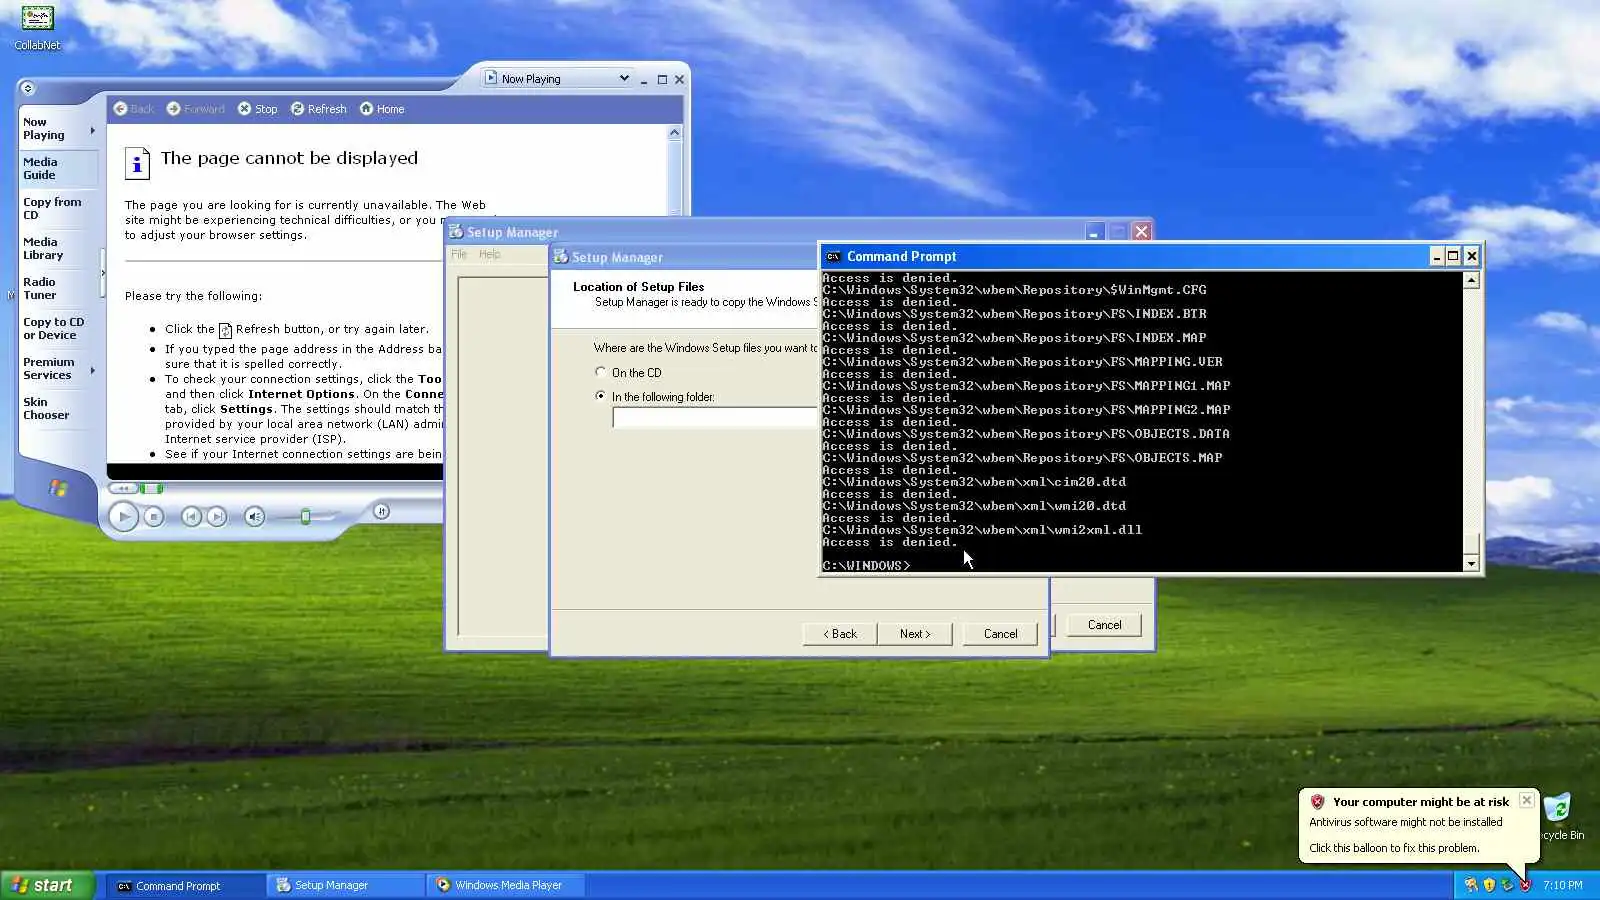Click the rear Setup Manager window title icon

[x=456, y=232]
